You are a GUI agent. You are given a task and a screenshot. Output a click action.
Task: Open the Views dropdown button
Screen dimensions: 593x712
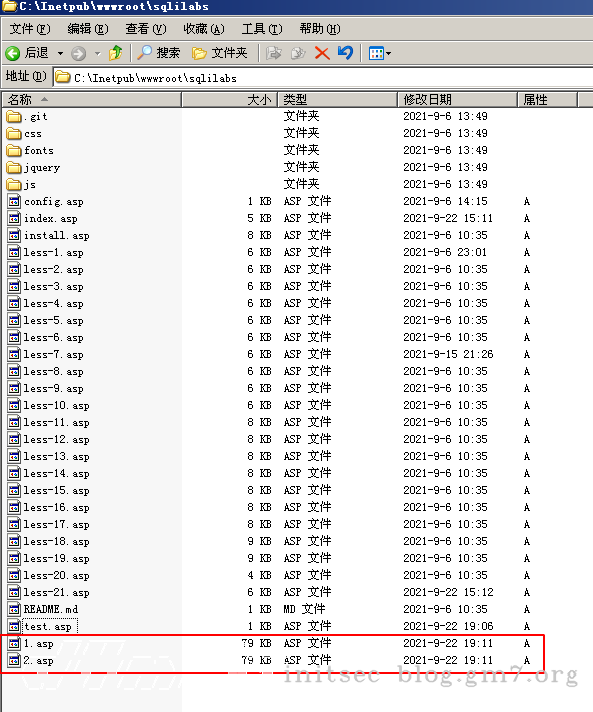click(380, 54)
